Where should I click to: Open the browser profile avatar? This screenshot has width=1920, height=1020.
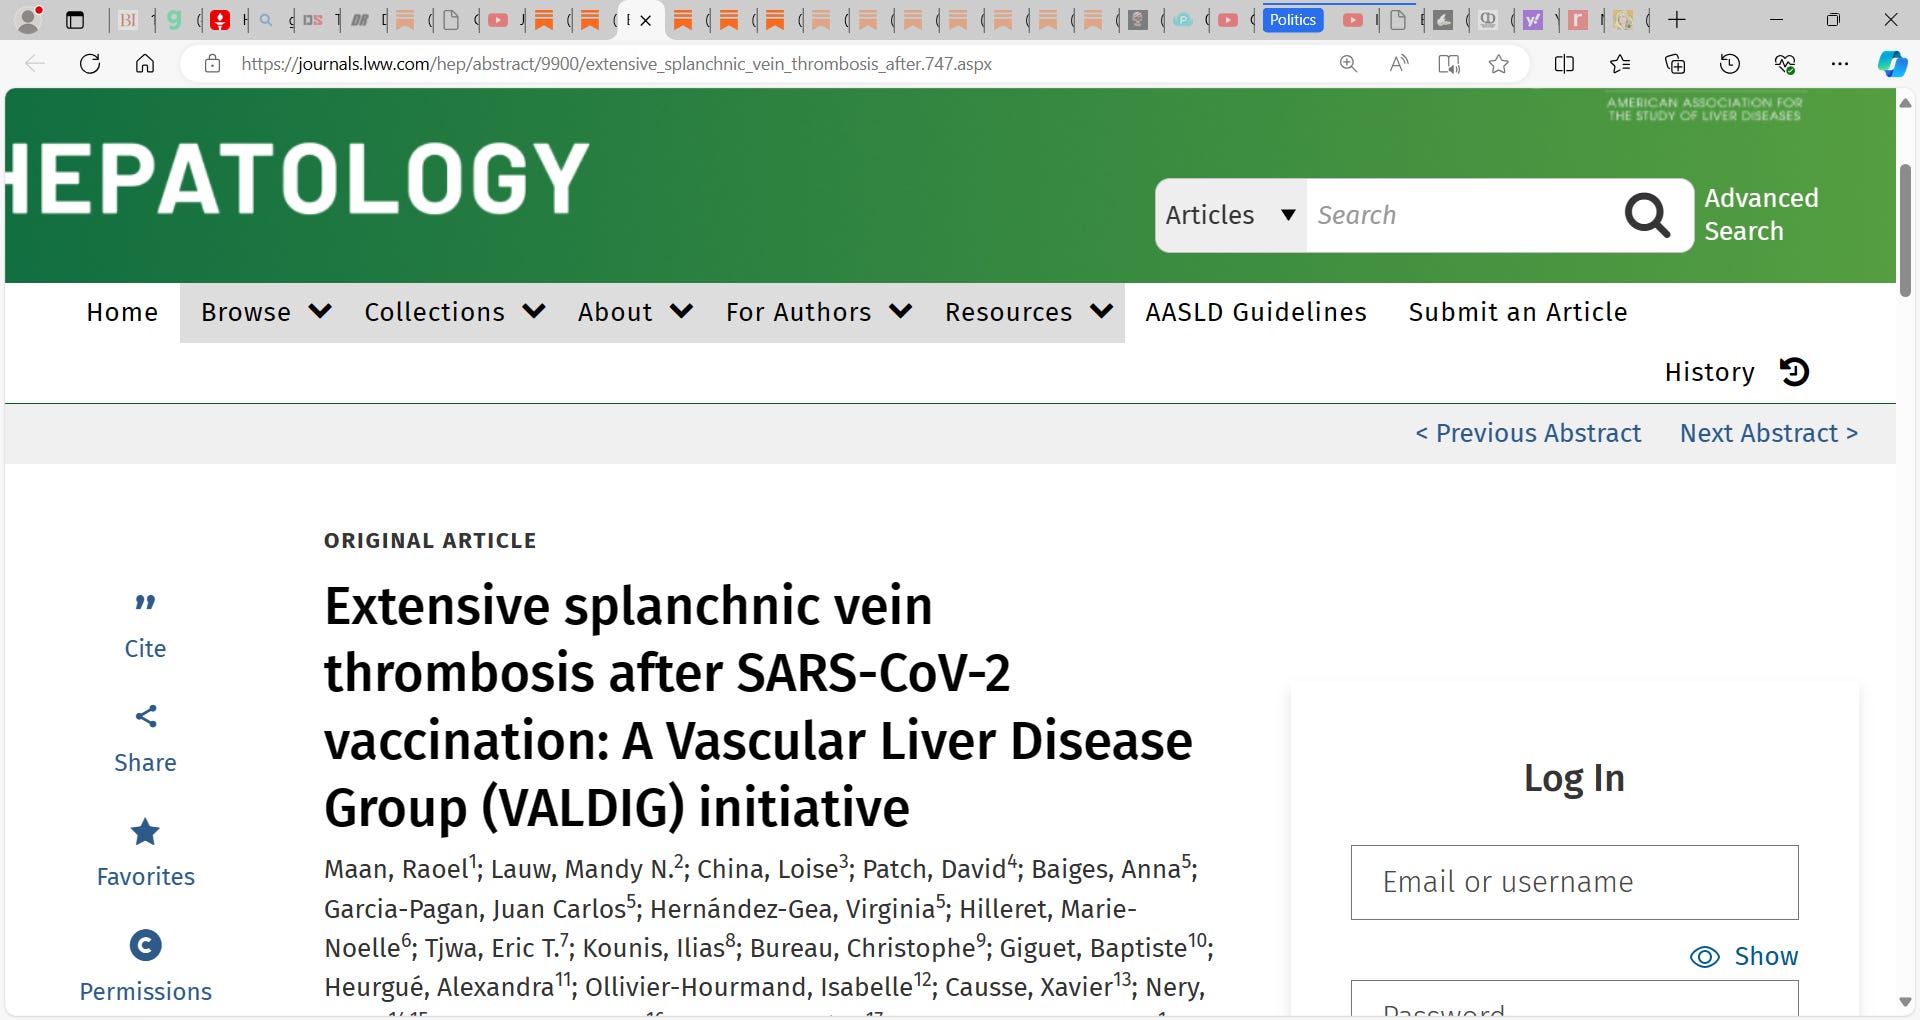(x=30, y=19)
